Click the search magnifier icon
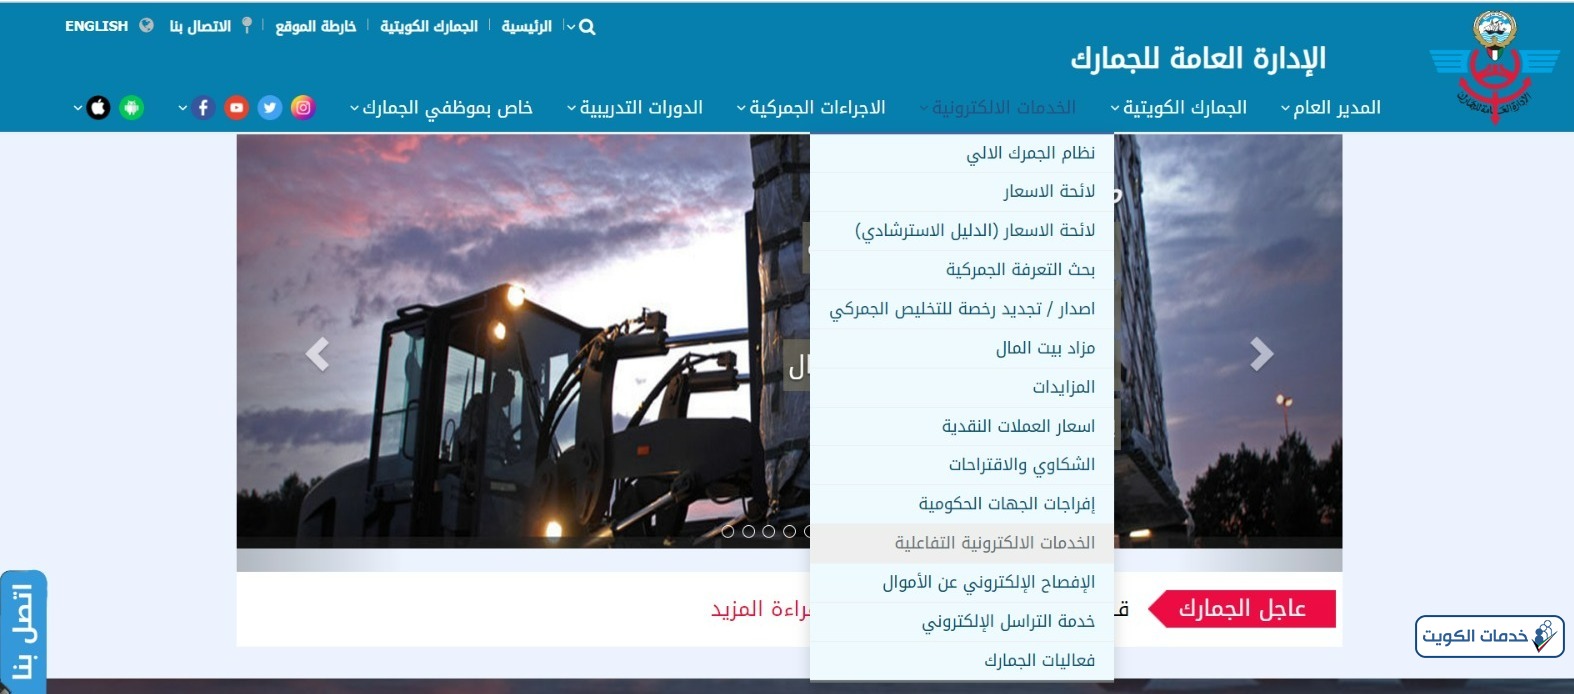The image size is (1574, 694). [587, 27]
